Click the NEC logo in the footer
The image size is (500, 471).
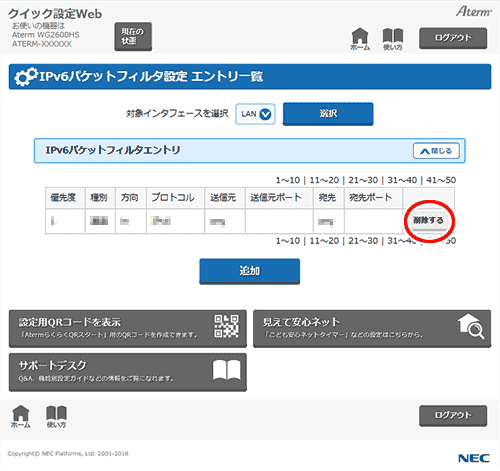click(x=474, y=458)
